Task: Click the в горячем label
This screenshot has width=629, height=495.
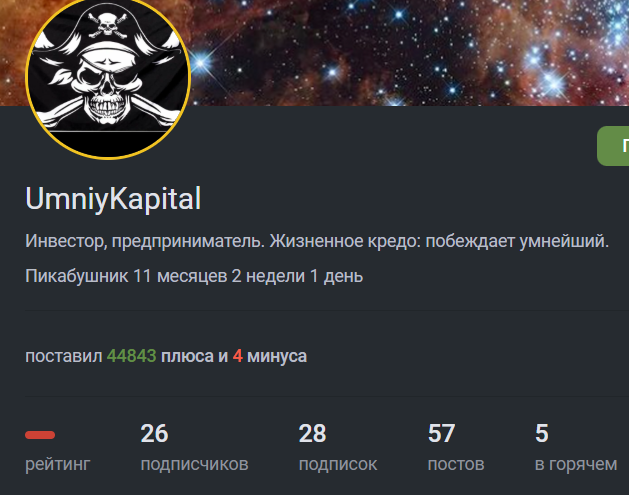Action: (576, 465)
